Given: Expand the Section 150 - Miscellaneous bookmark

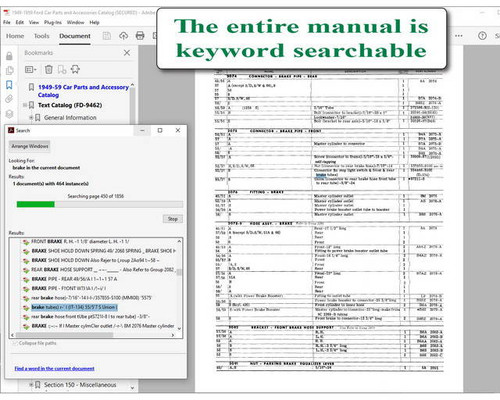Looking at the screenshot, I should (31, 385).
